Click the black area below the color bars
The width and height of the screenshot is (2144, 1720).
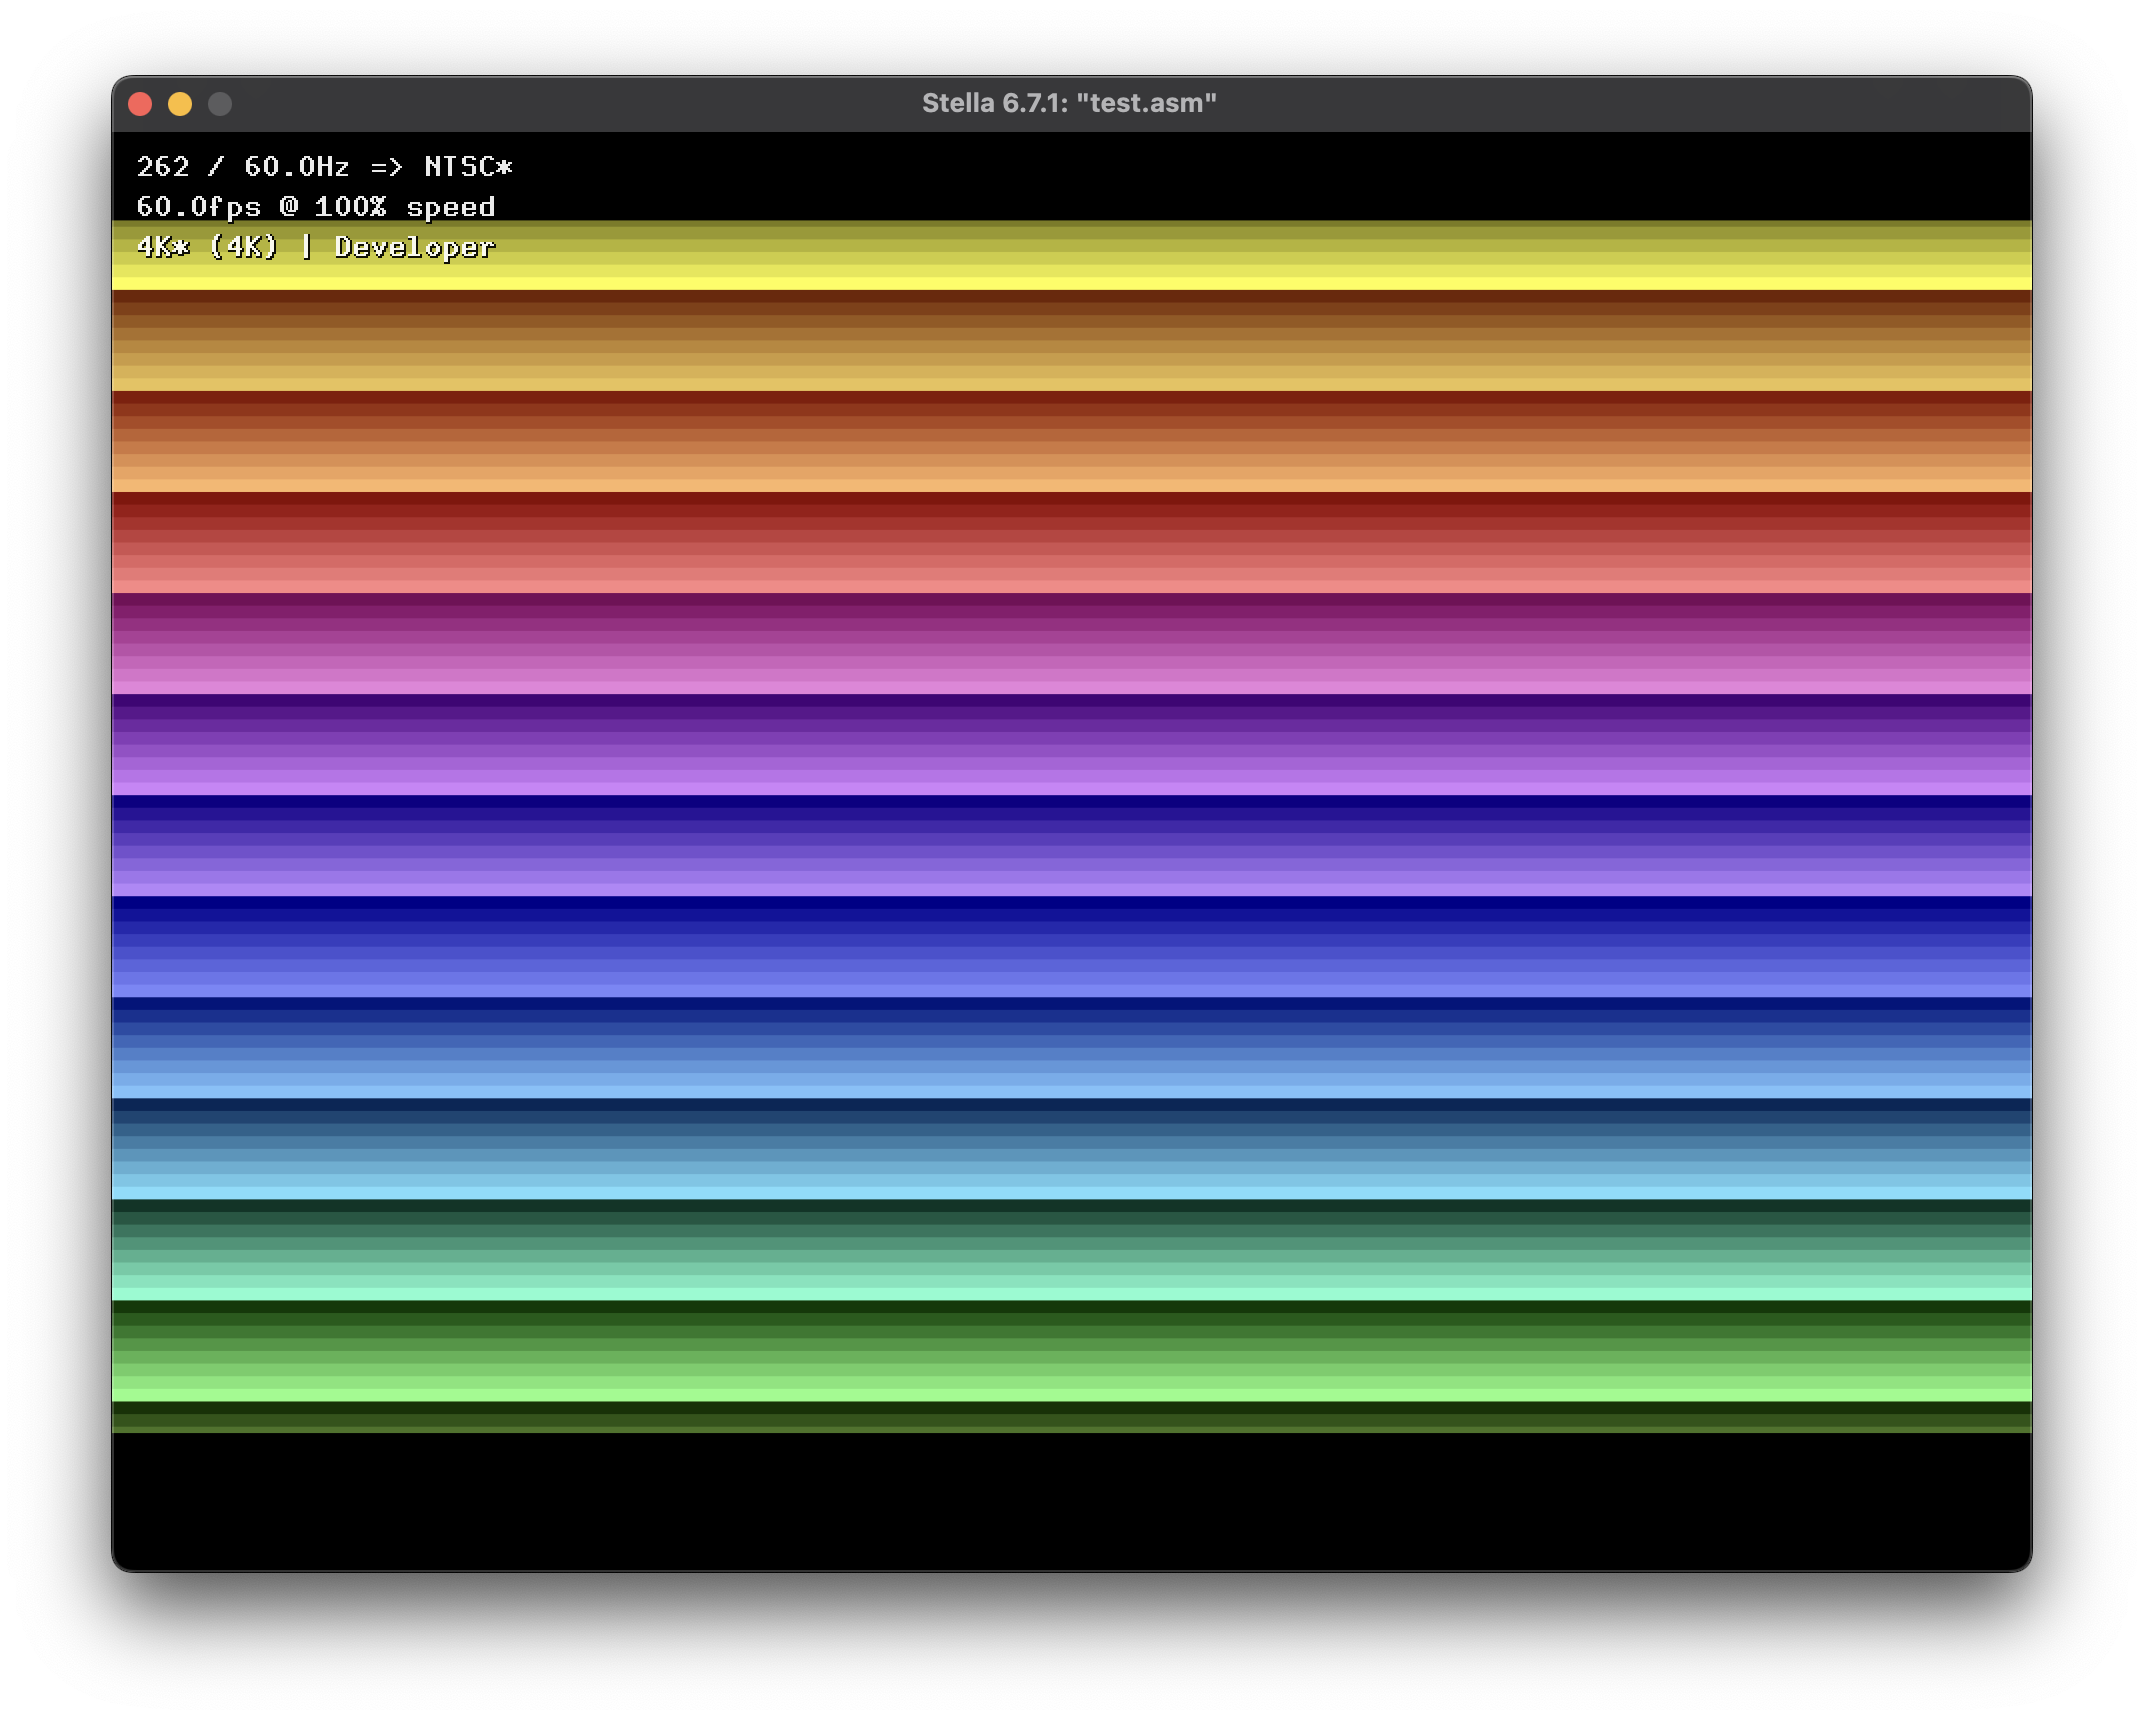pyautogui.click(x=1072, y=1500)
